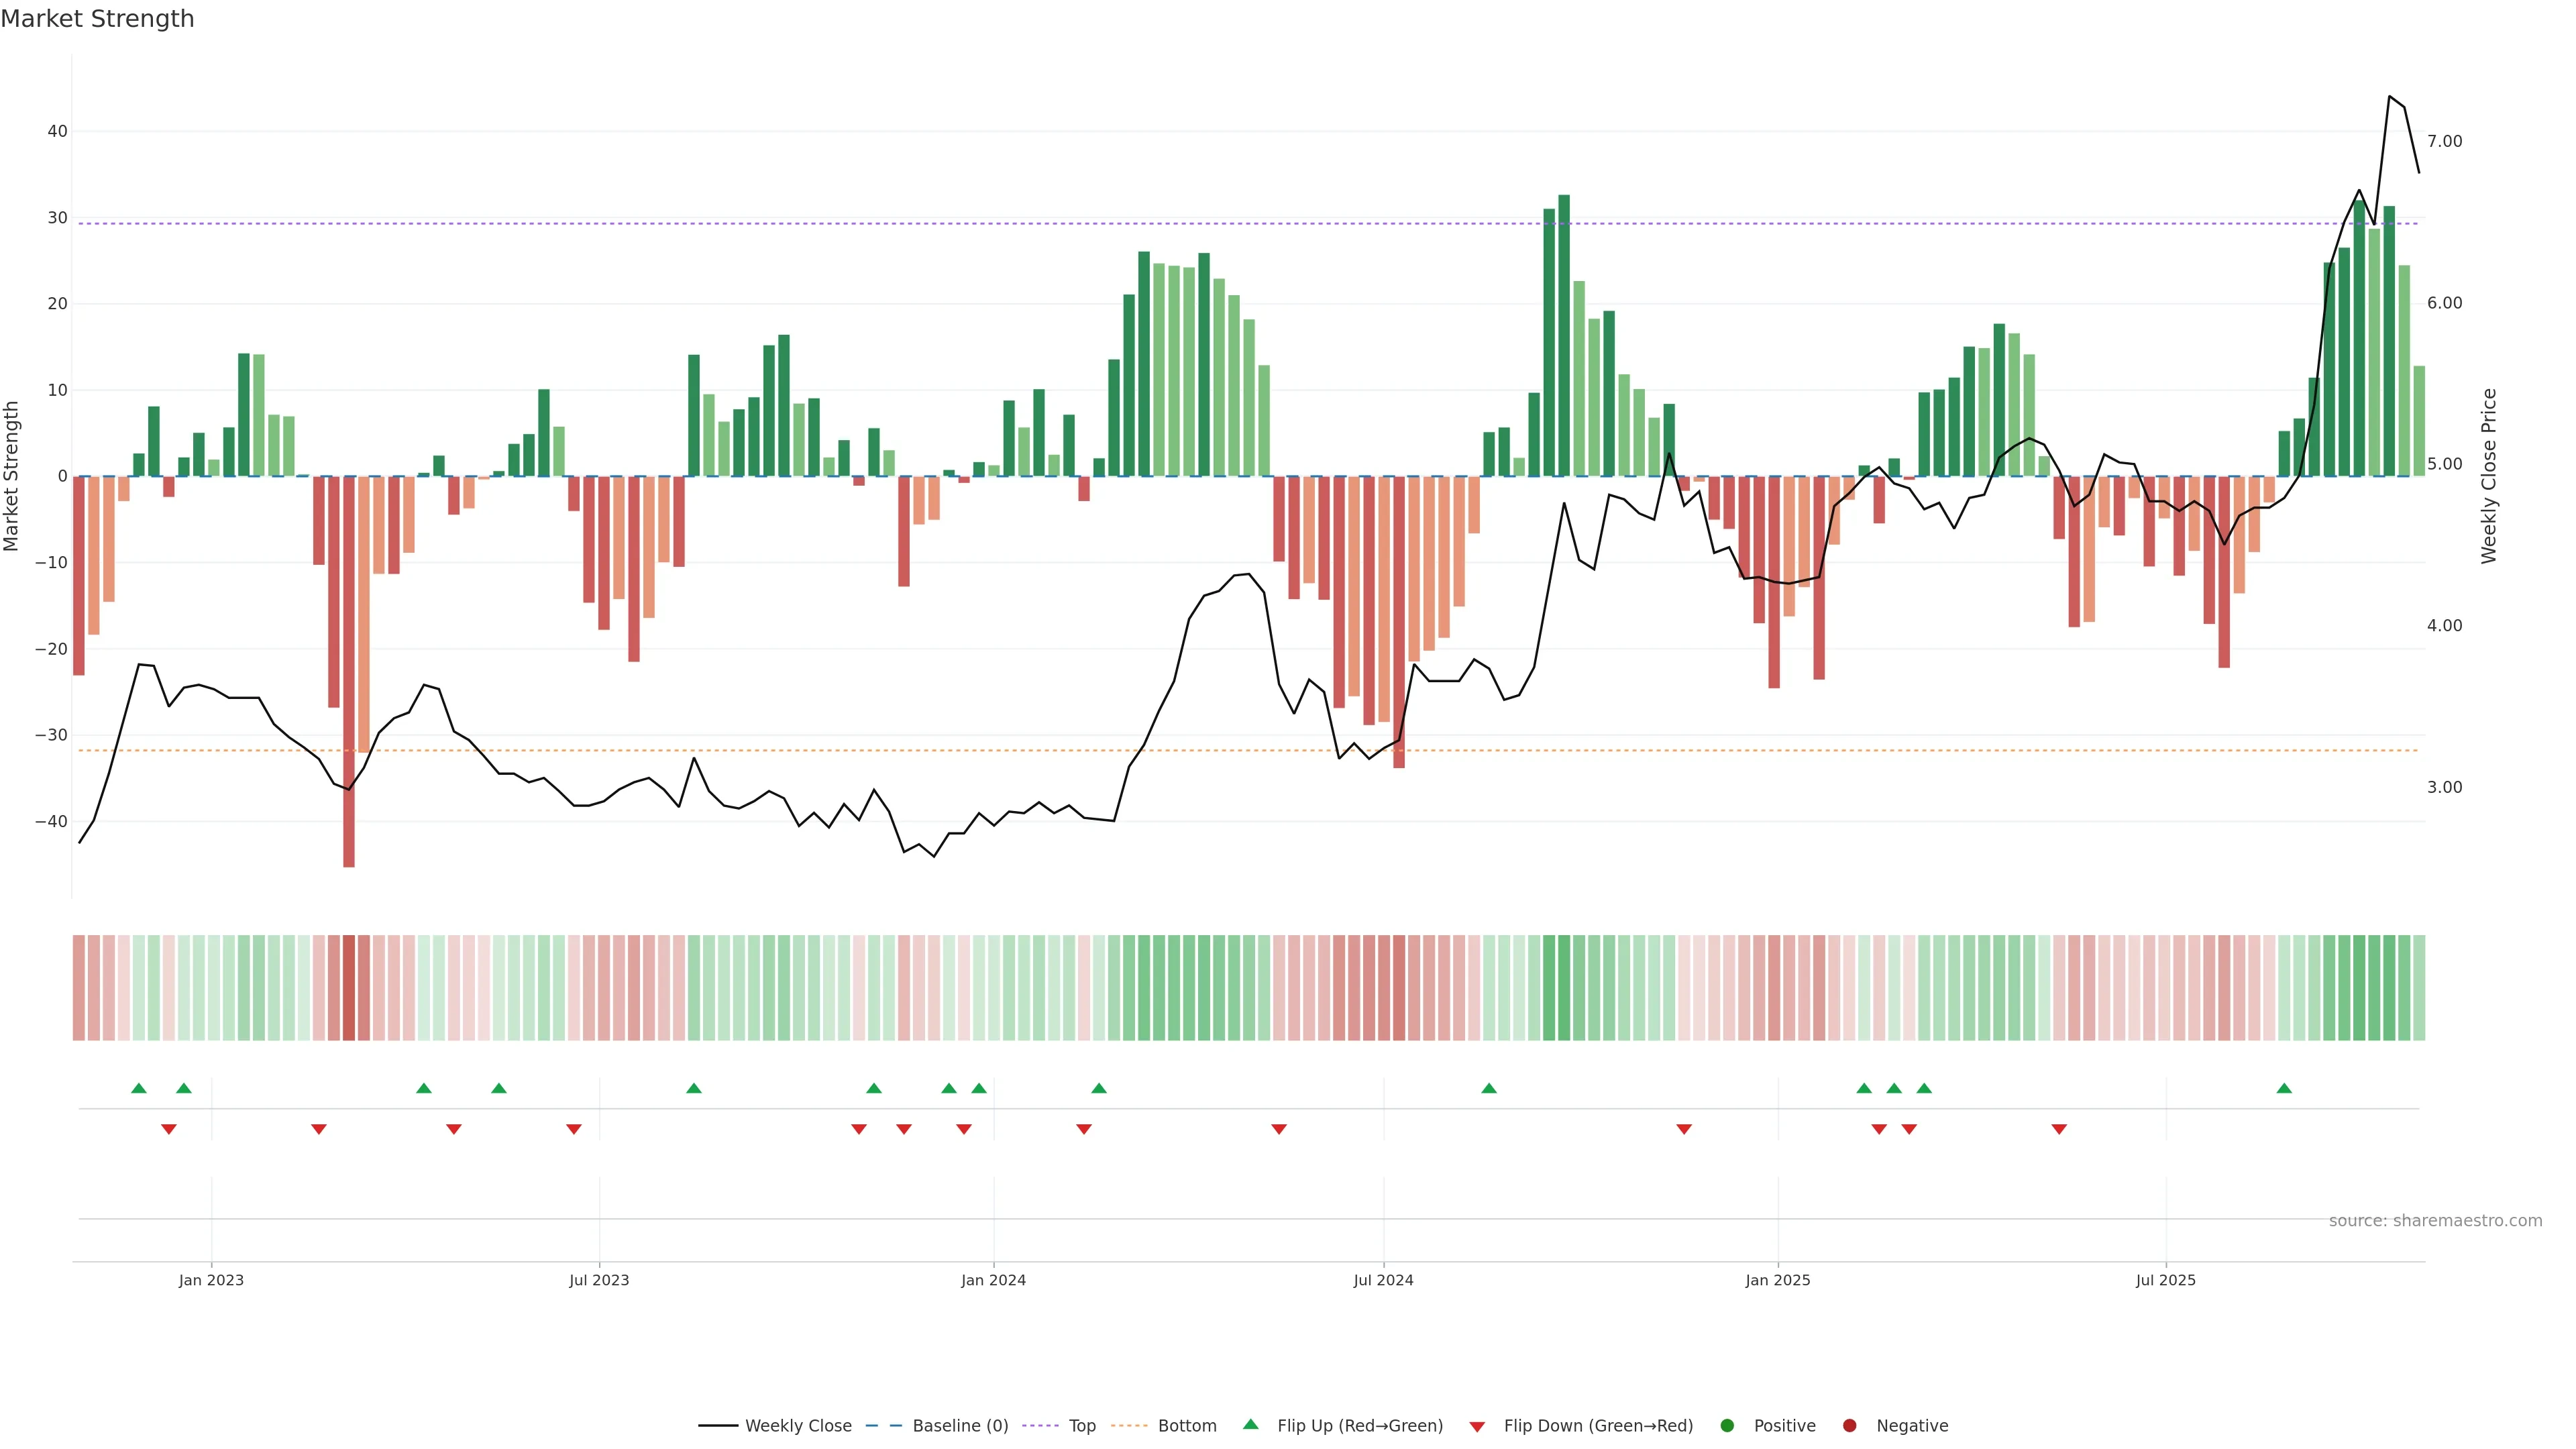Click the Market Strength chart title
2576x1449 pixels.
(x=97, y=19)
